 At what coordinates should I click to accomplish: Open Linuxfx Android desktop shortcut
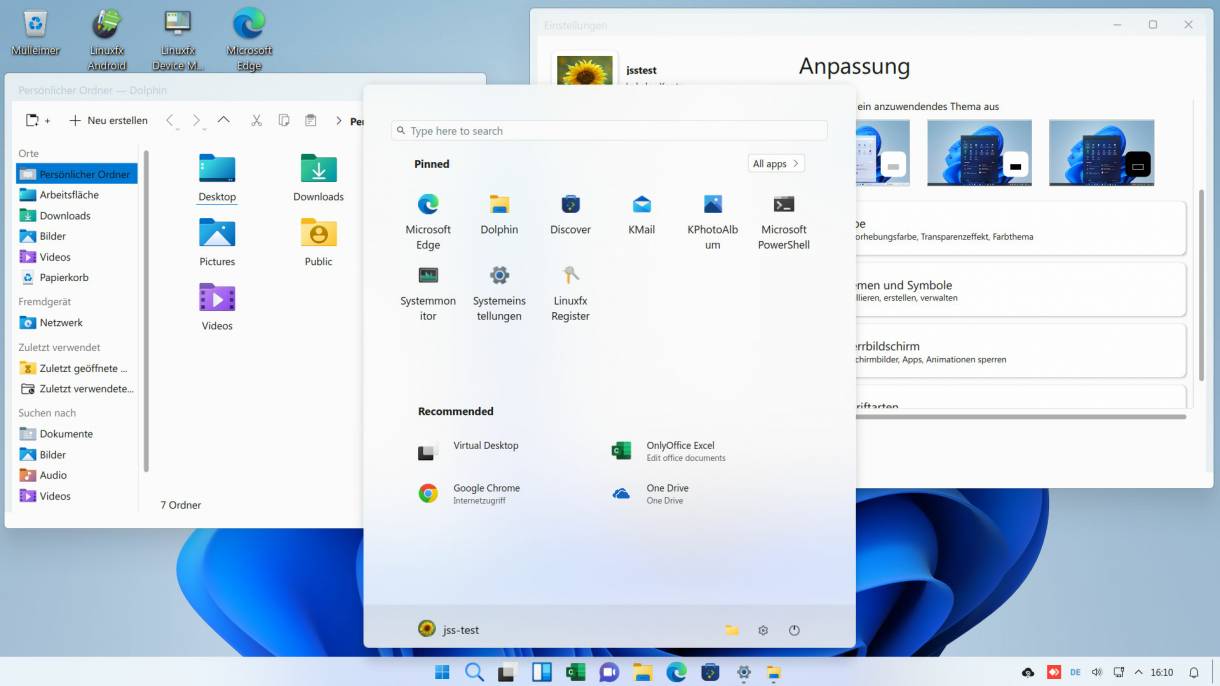pyautogui.click(x=107, y=40)
